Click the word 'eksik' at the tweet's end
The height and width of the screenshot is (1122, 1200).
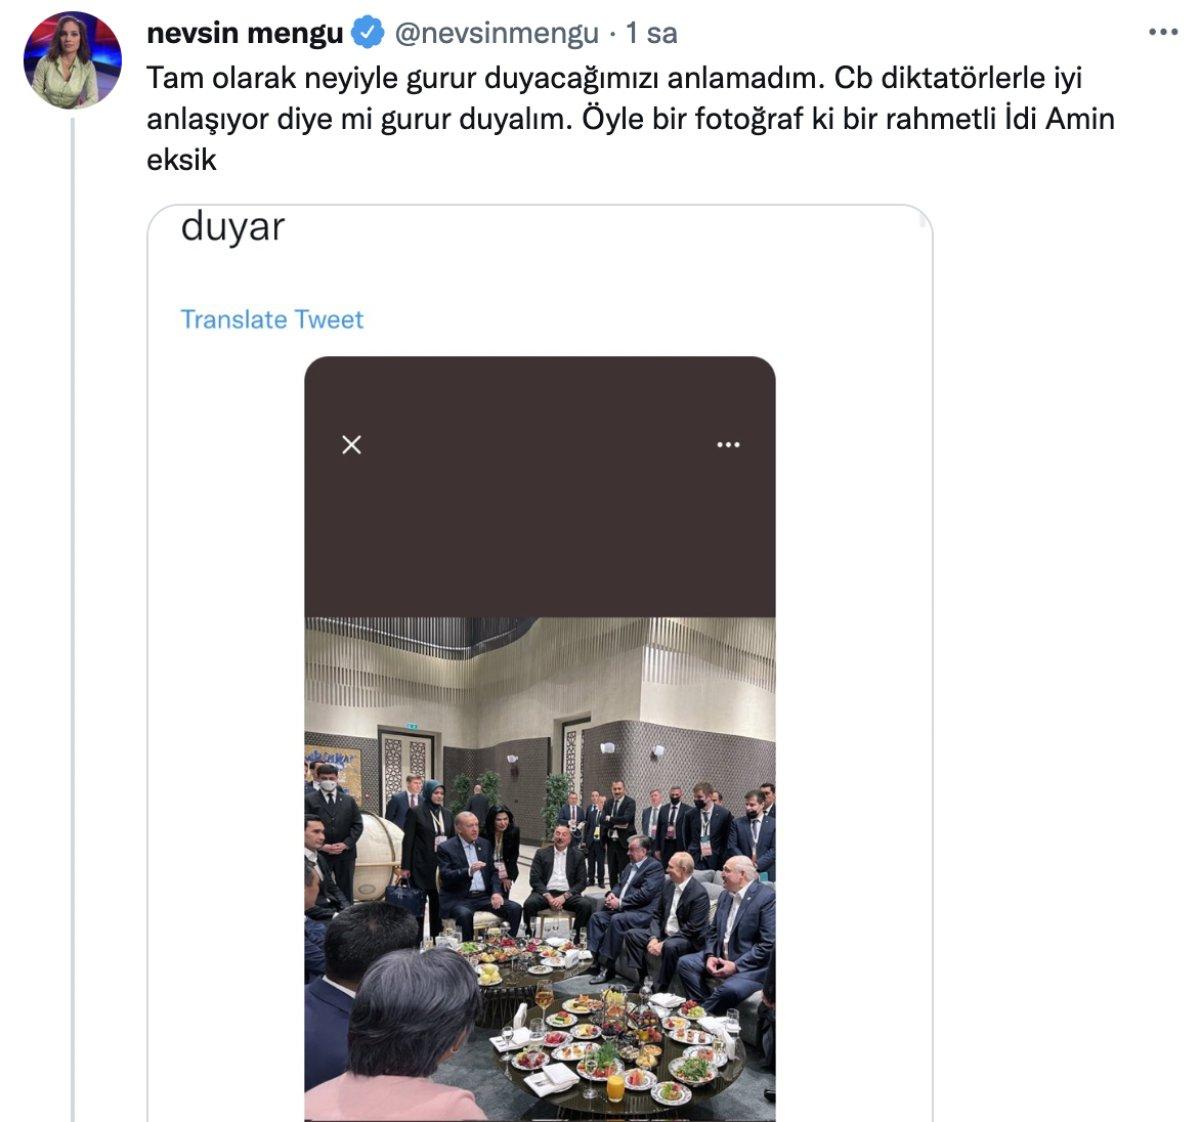click(185, 157)
